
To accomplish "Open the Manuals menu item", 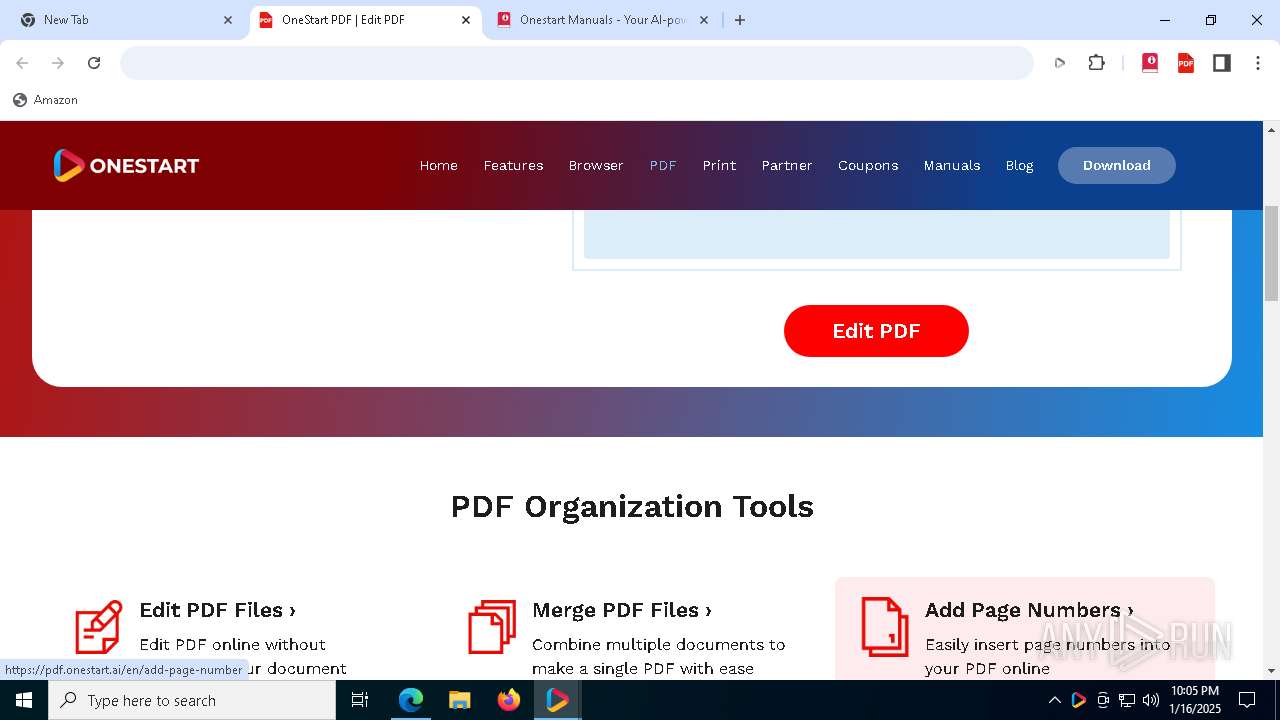I will (x=952, y=165).
